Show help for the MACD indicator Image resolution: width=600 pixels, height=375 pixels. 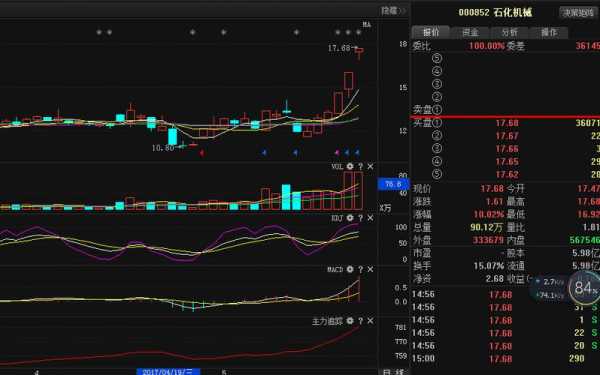(x=360, y=269)
